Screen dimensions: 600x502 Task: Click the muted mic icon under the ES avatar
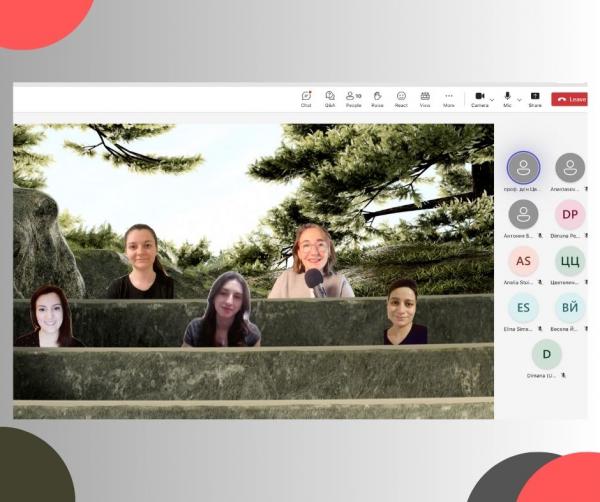(x=540, y=329)
